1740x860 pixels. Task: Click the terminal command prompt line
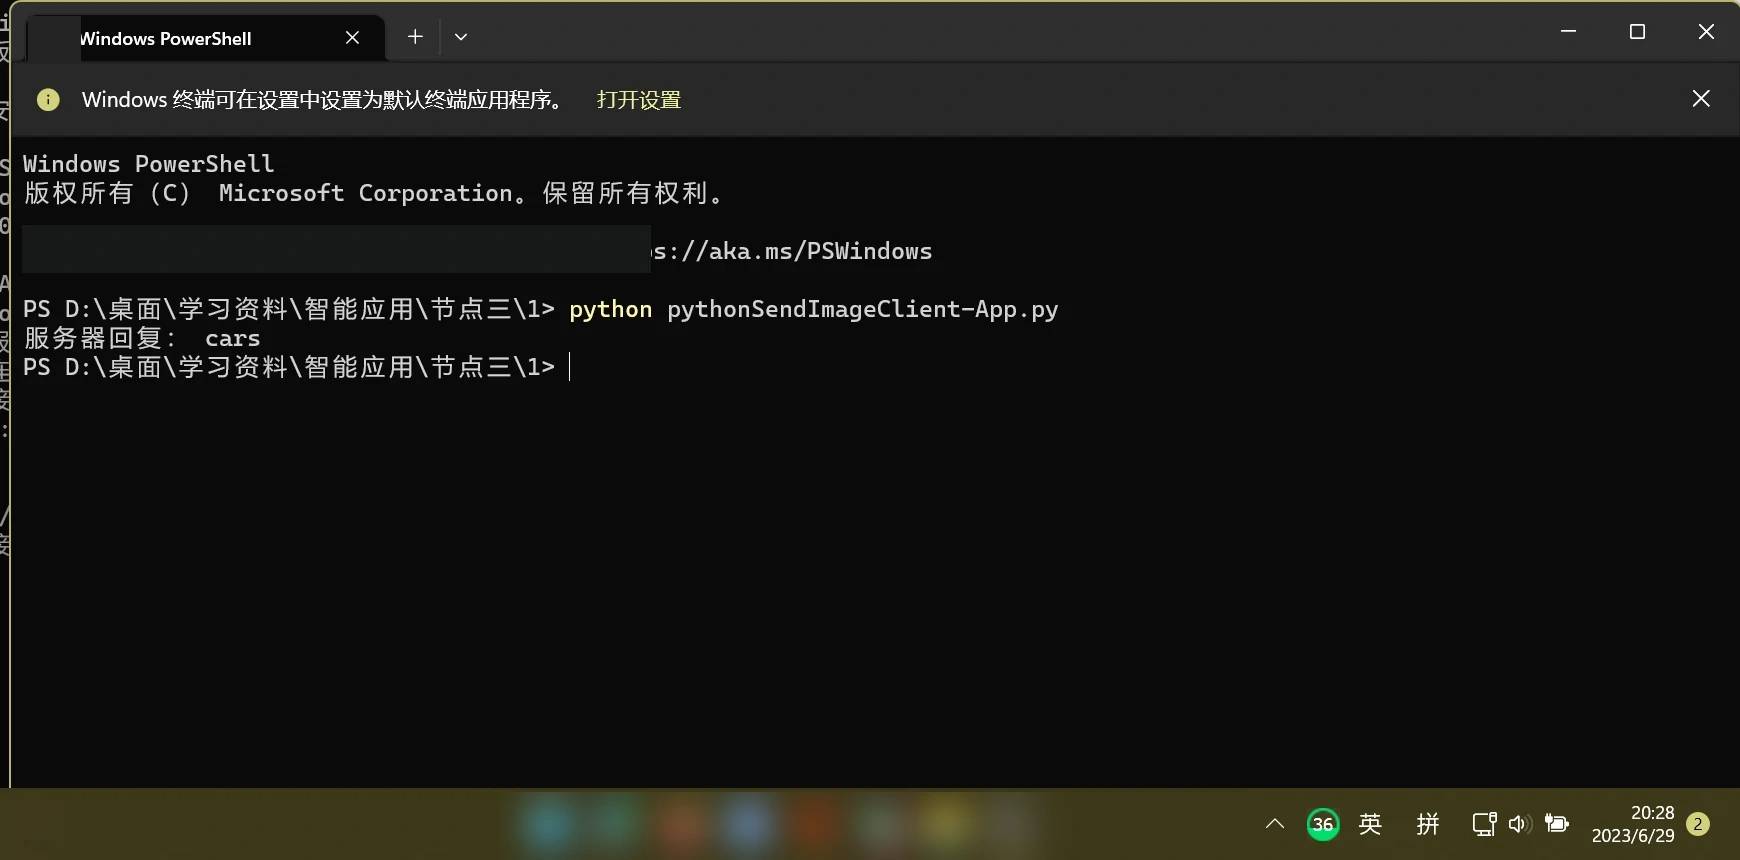point(296,367)
